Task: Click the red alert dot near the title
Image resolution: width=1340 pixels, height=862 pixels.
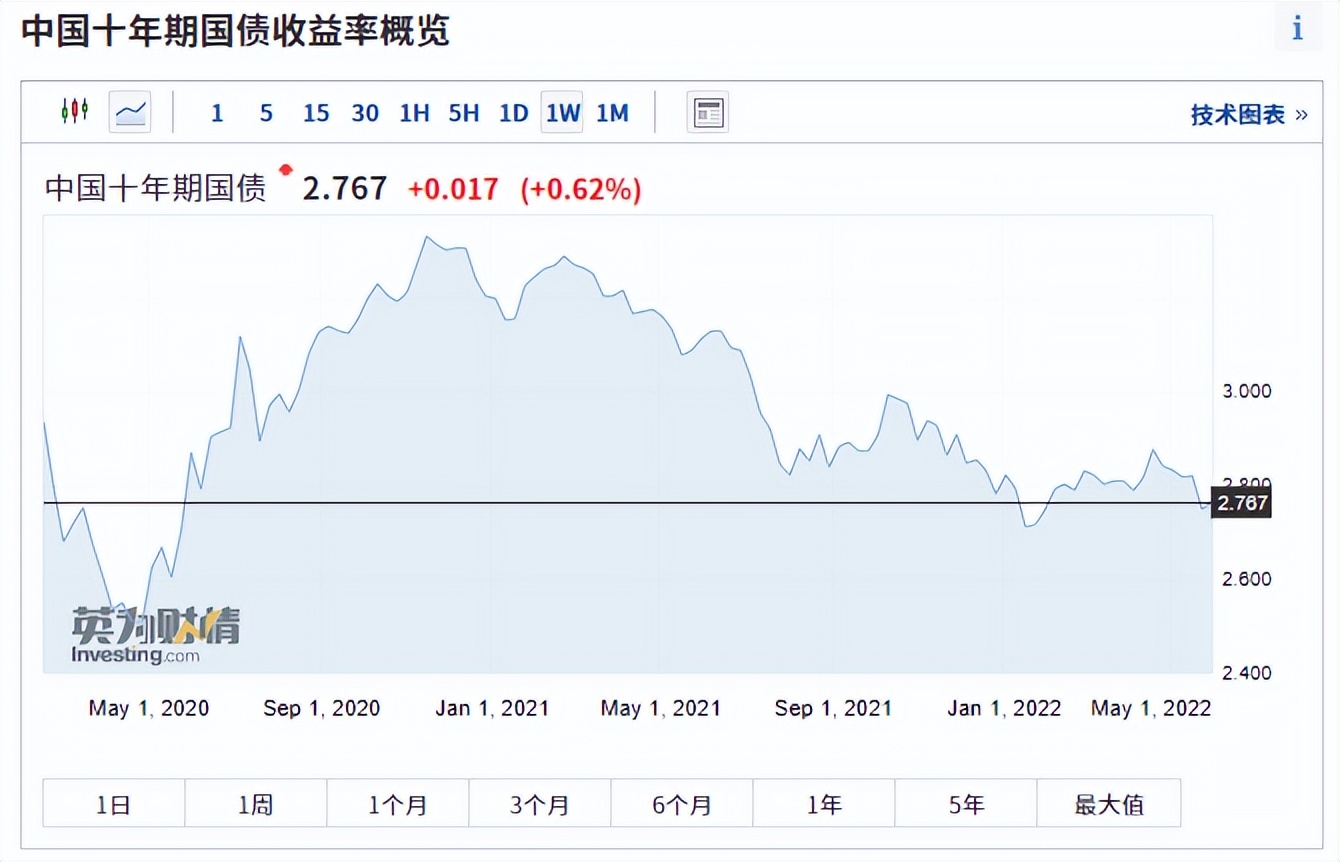Action: 284,171
